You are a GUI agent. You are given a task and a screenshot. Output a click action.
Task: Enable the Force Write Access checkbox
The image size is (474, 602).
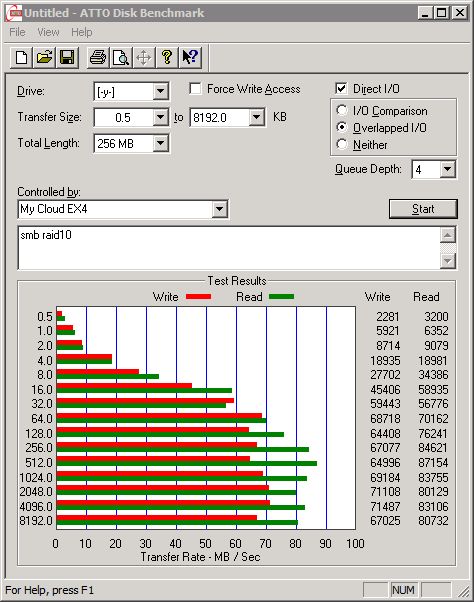click(195, 89)
